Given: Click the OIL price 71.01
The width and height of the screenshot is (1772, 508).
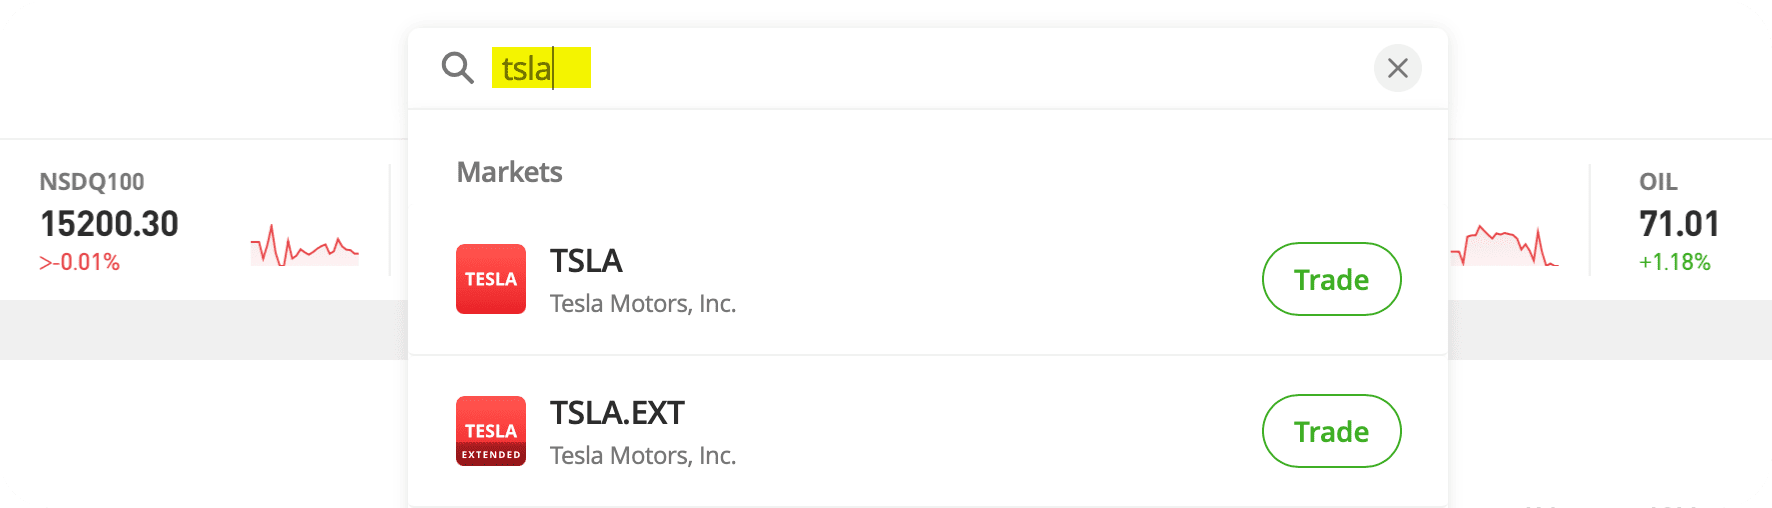Looking at the screenshot, I should (1679, 224).
